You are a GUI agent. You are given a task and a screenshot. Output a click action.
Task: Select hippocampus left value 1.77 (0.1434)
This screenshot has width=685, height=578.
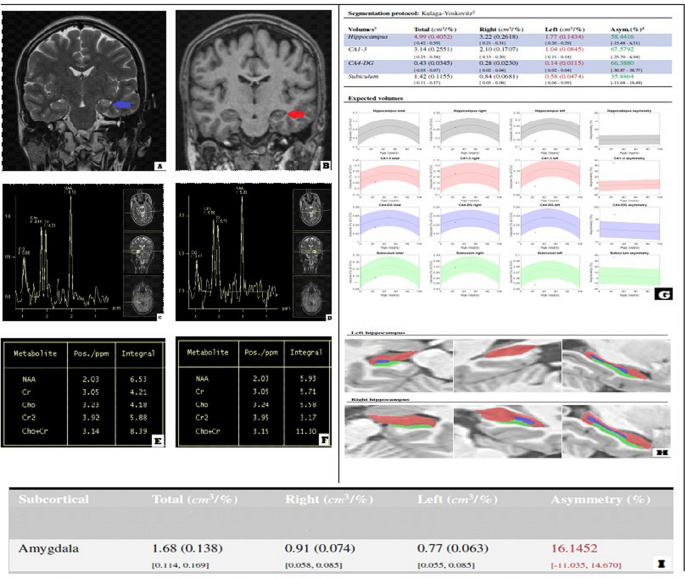(564, 37)
